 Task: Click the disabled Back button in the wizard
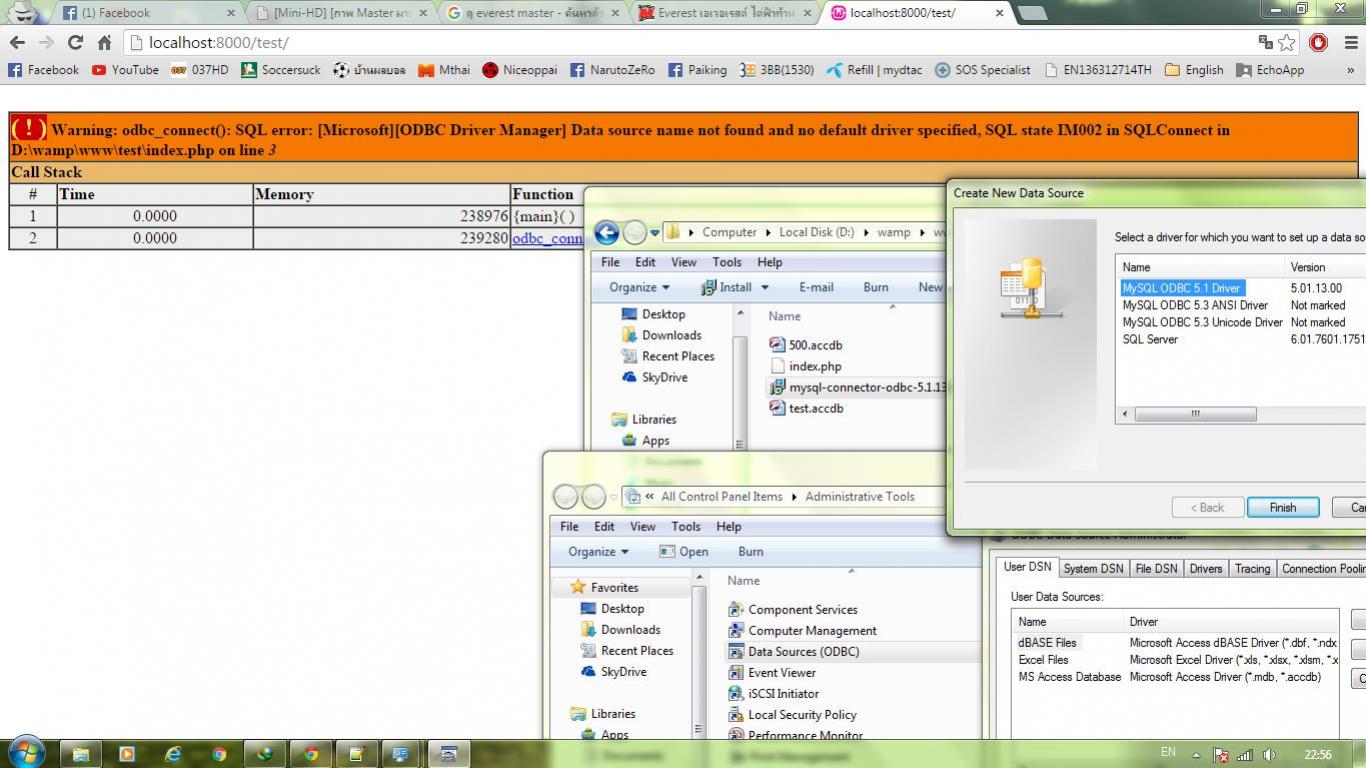(1208, 507)
